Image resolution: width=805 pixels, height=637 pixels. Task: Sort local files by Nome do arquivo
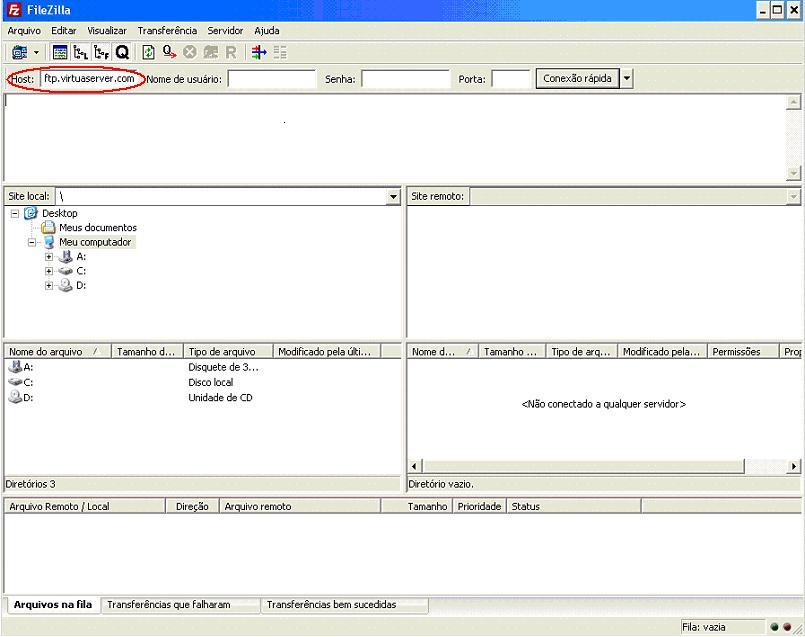[x=58, y=352]
